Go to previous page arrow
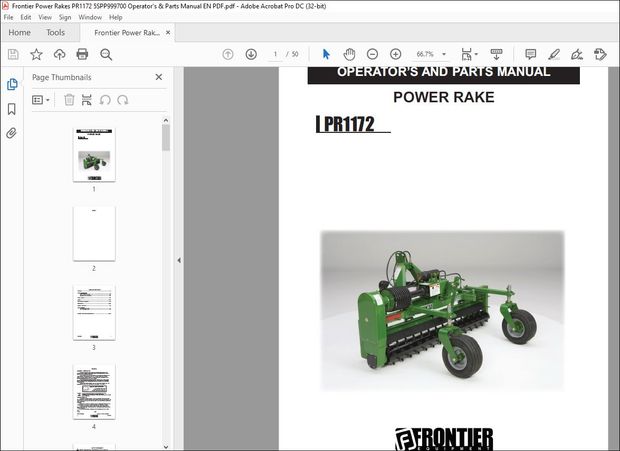This screenshot has width=620, height=451. tap(228, 54)
